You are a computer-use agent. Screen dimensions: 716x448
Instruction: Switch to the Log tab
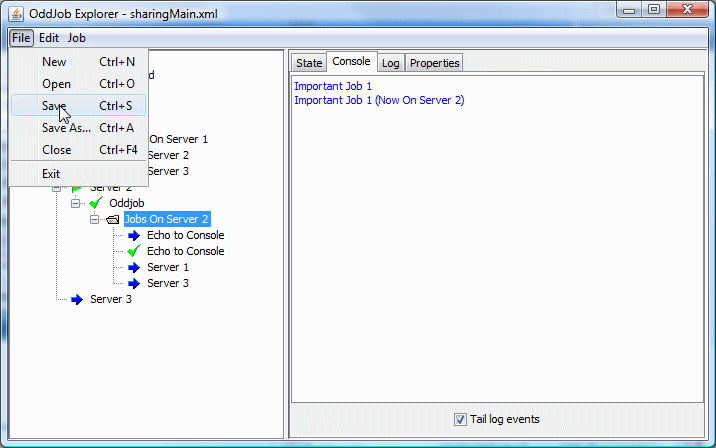pos(390,63)
